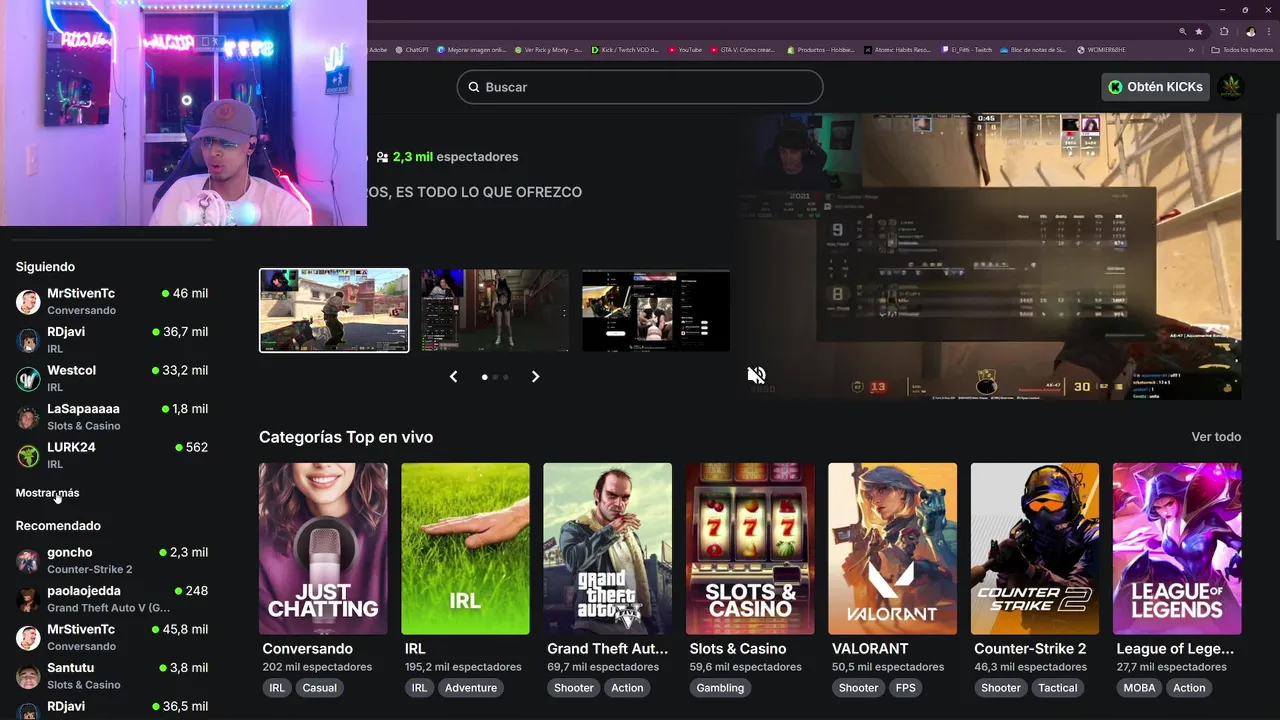This screenshot has height=720, width=1280.
Task: Click Ver todo for top categories
Action: 1216,437
